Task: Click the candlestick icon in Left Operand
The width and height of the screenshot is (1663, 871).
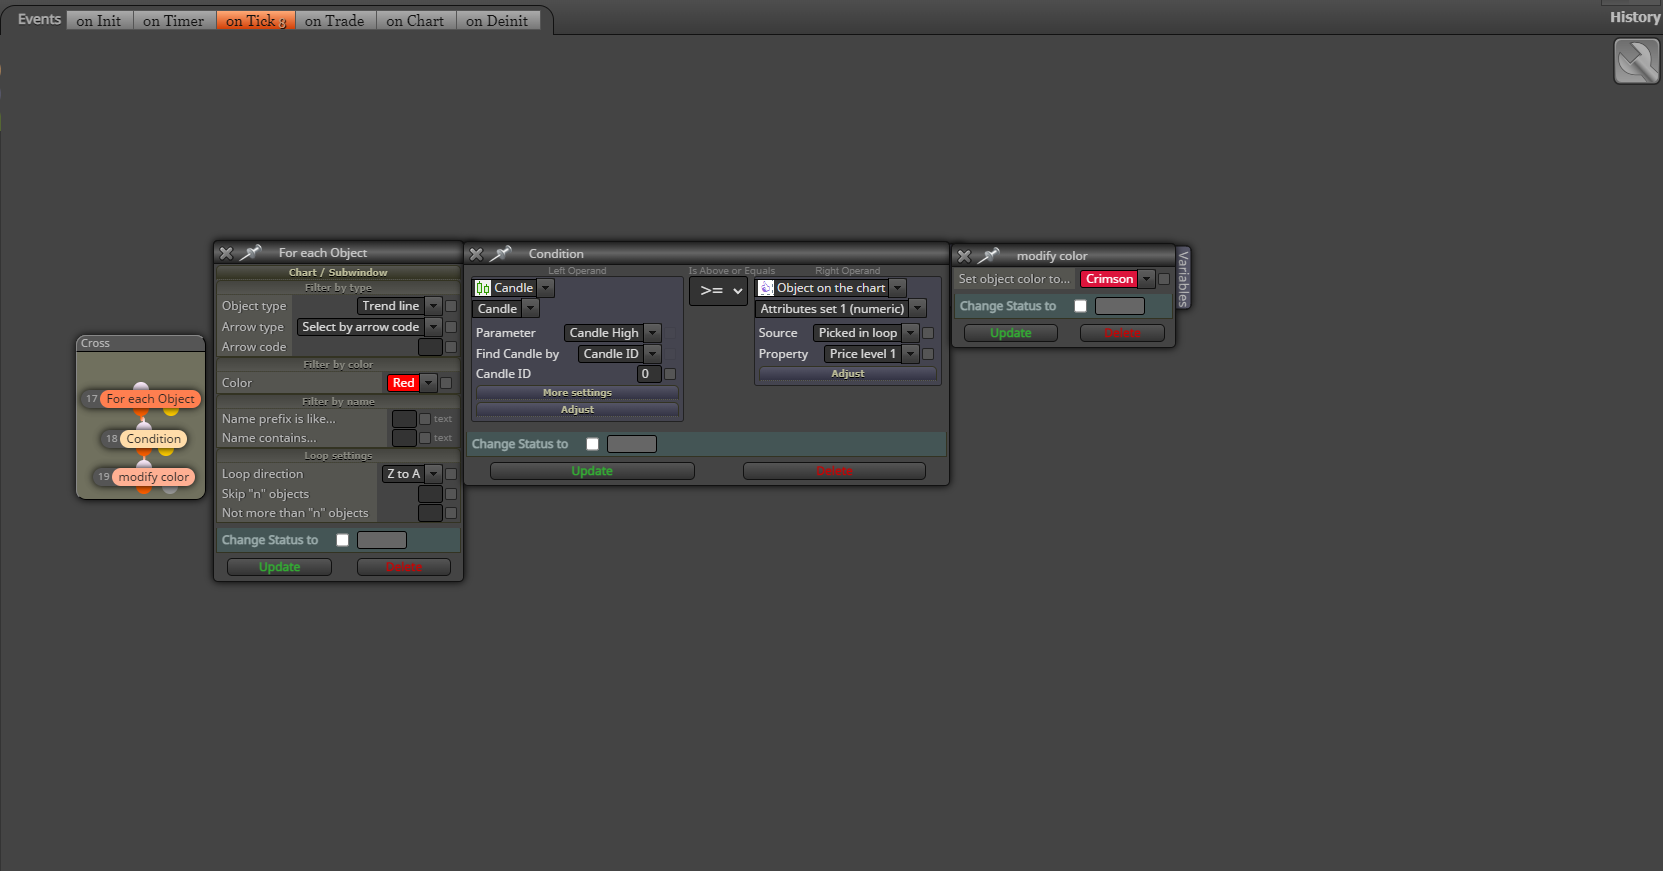Action: tap(483, 288)
